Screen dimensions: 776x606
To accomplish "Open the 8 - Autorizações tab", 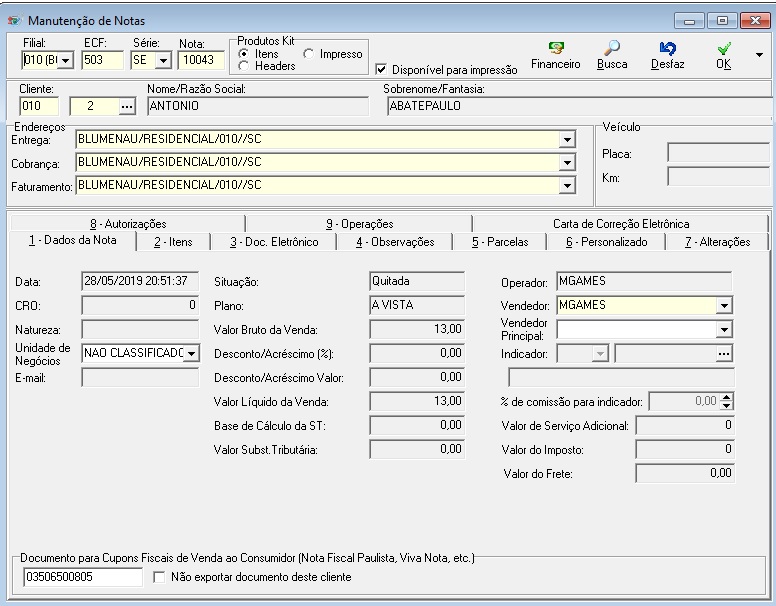I will (x=128, y=224).
